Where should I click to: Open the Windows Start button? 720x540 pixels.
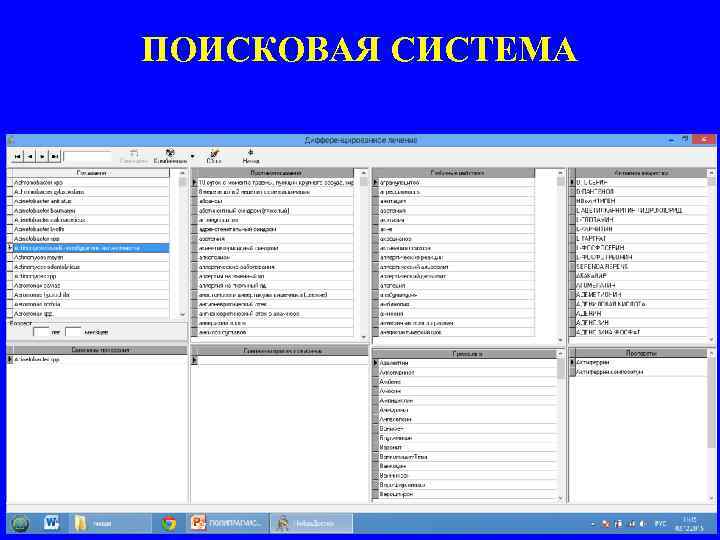click(20, 523)
